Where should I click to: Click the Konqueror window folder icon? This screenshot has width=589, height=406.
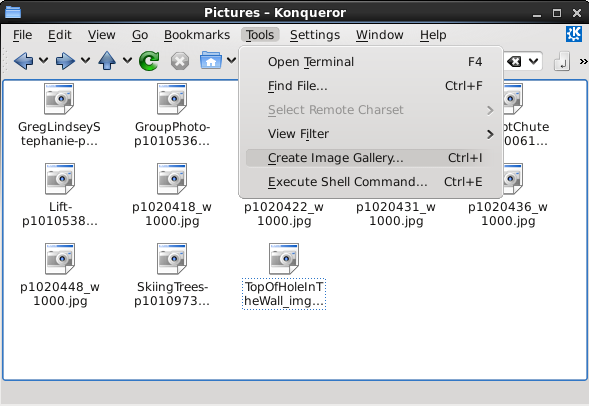click(x=13, y=12)
